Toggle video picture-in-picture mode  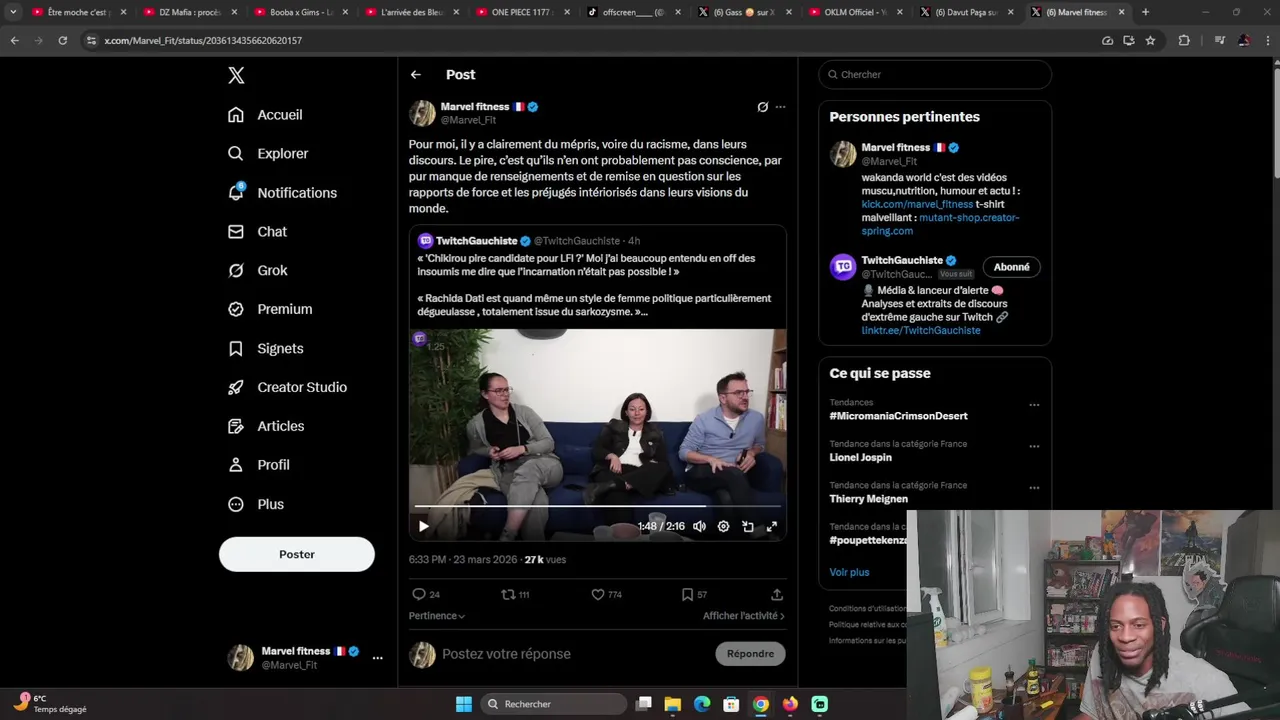[748, 526]
